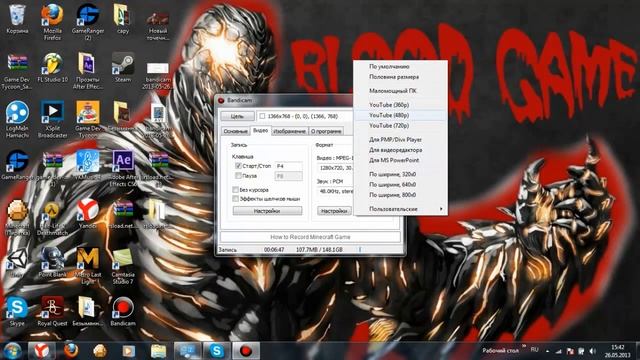Click the F8 pause hotkey field
The image size is (640, 360).
289,176
